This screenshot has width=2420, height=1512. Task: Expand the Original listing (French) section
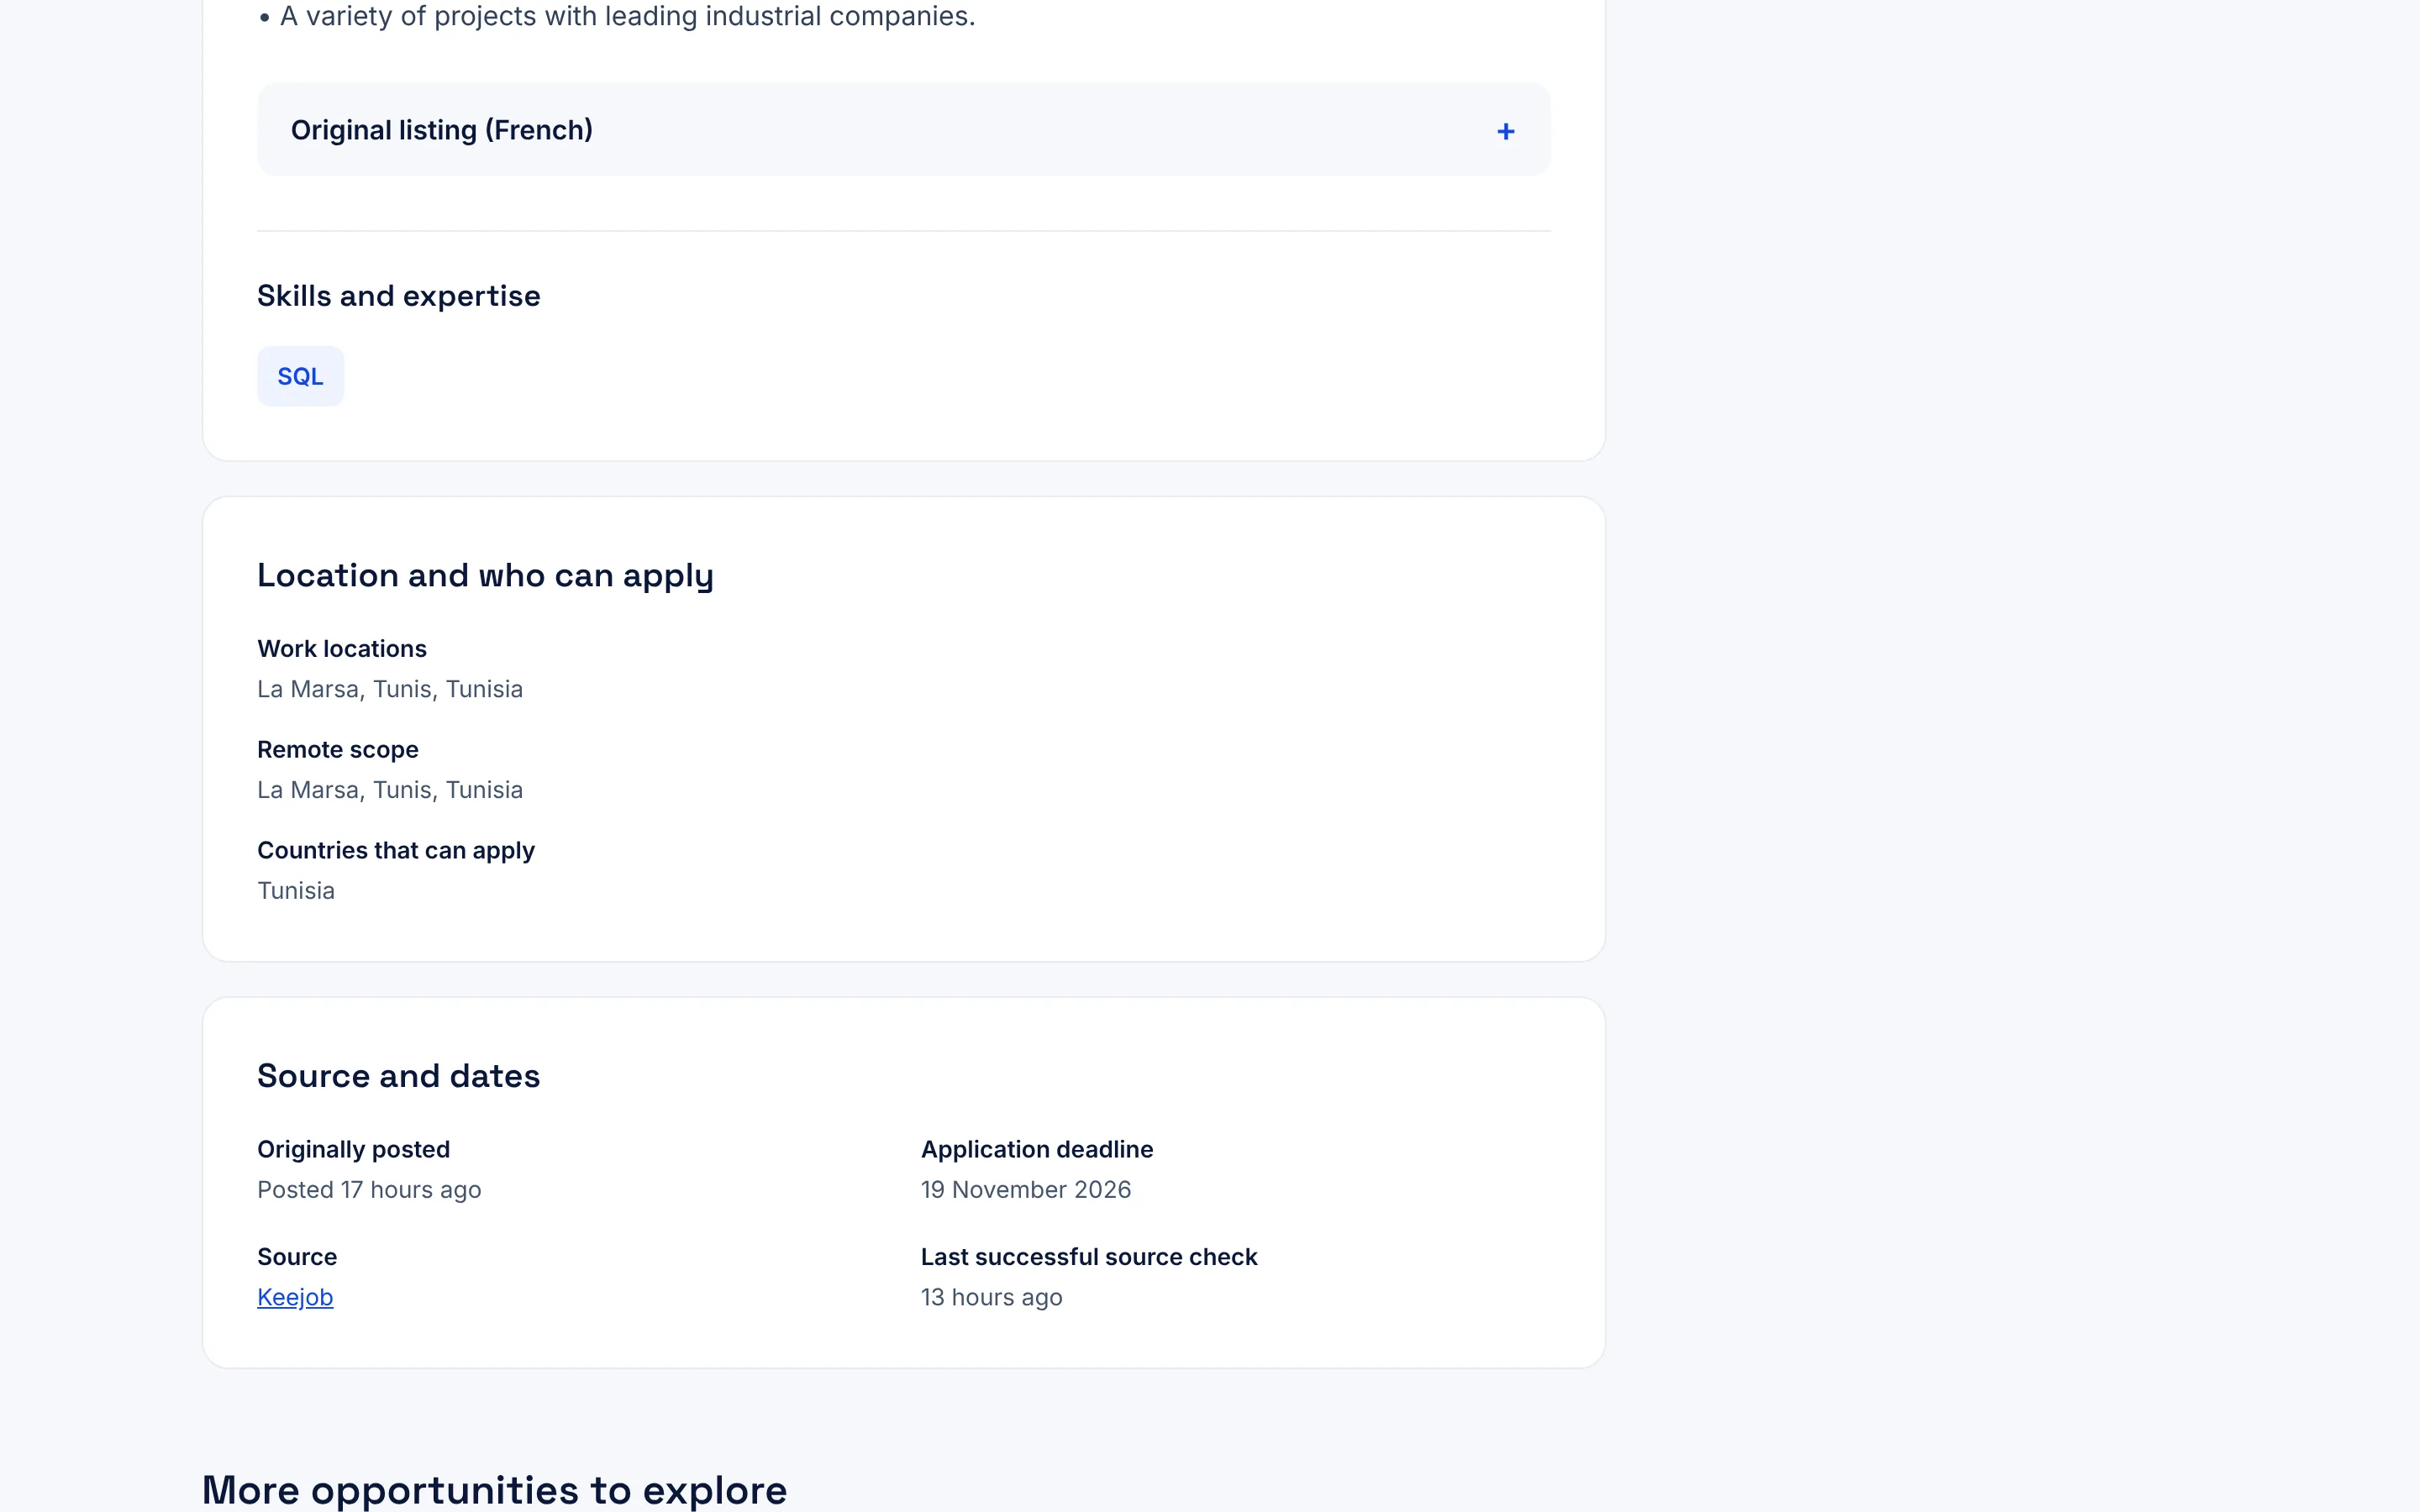[x=903, y=130]
